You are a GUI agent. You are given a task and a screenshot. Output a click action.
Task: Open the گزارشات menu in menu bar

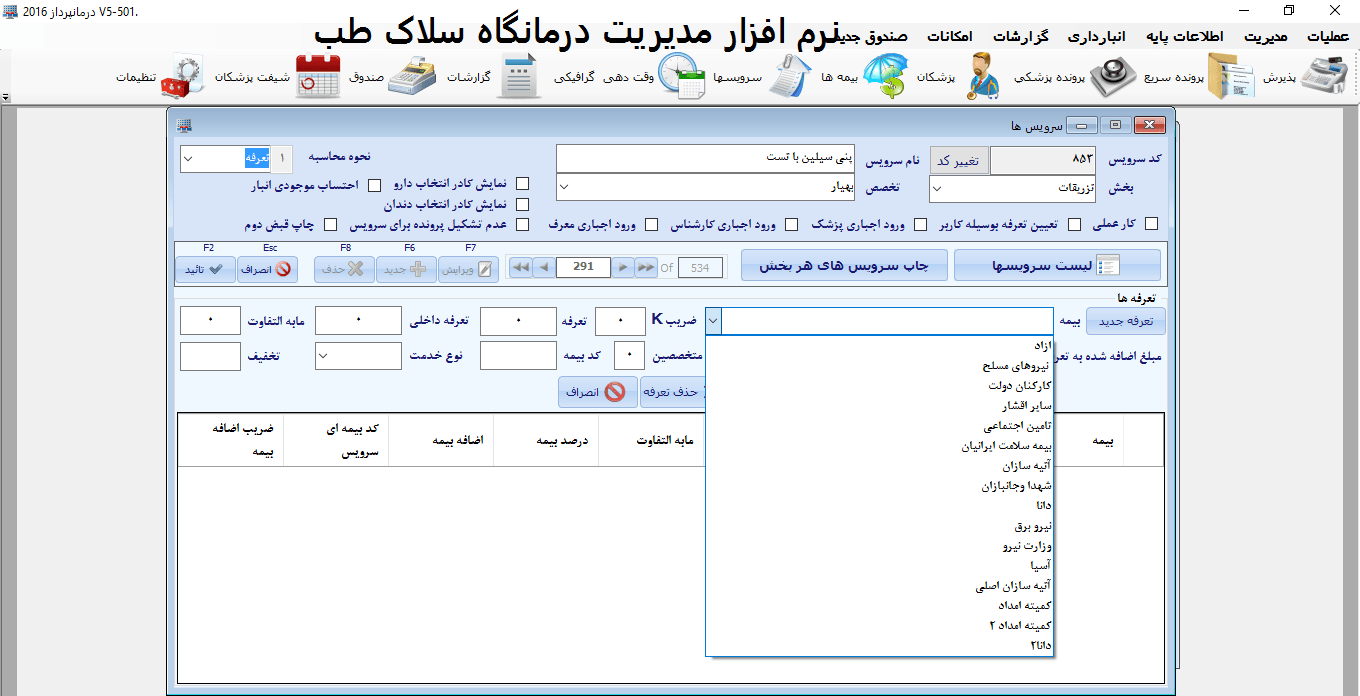1019,37
